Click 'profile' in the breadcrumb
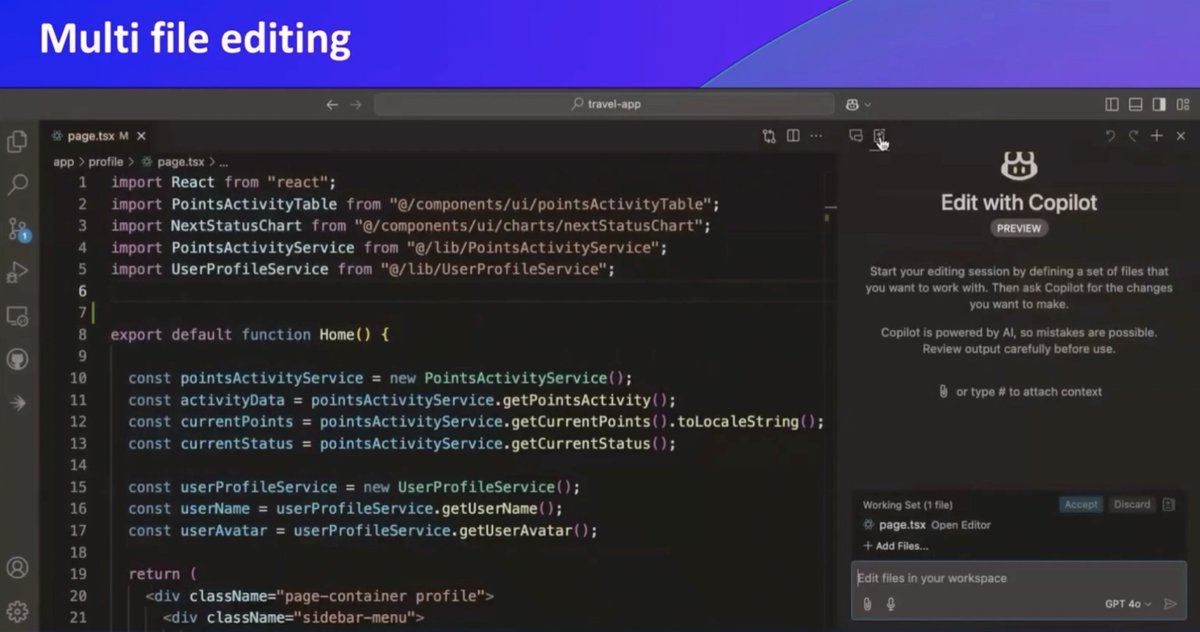The height and width of the screenshot is (632, 1200). tap(106, 161)
